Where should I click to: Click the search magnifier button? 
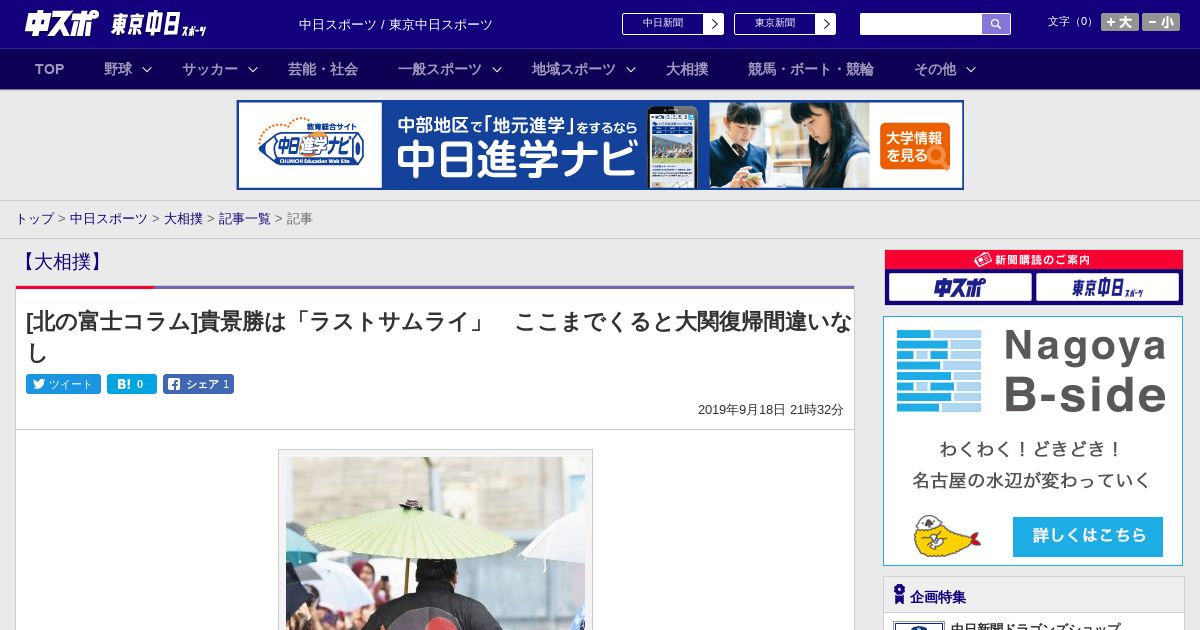click(x=996, y=24)
